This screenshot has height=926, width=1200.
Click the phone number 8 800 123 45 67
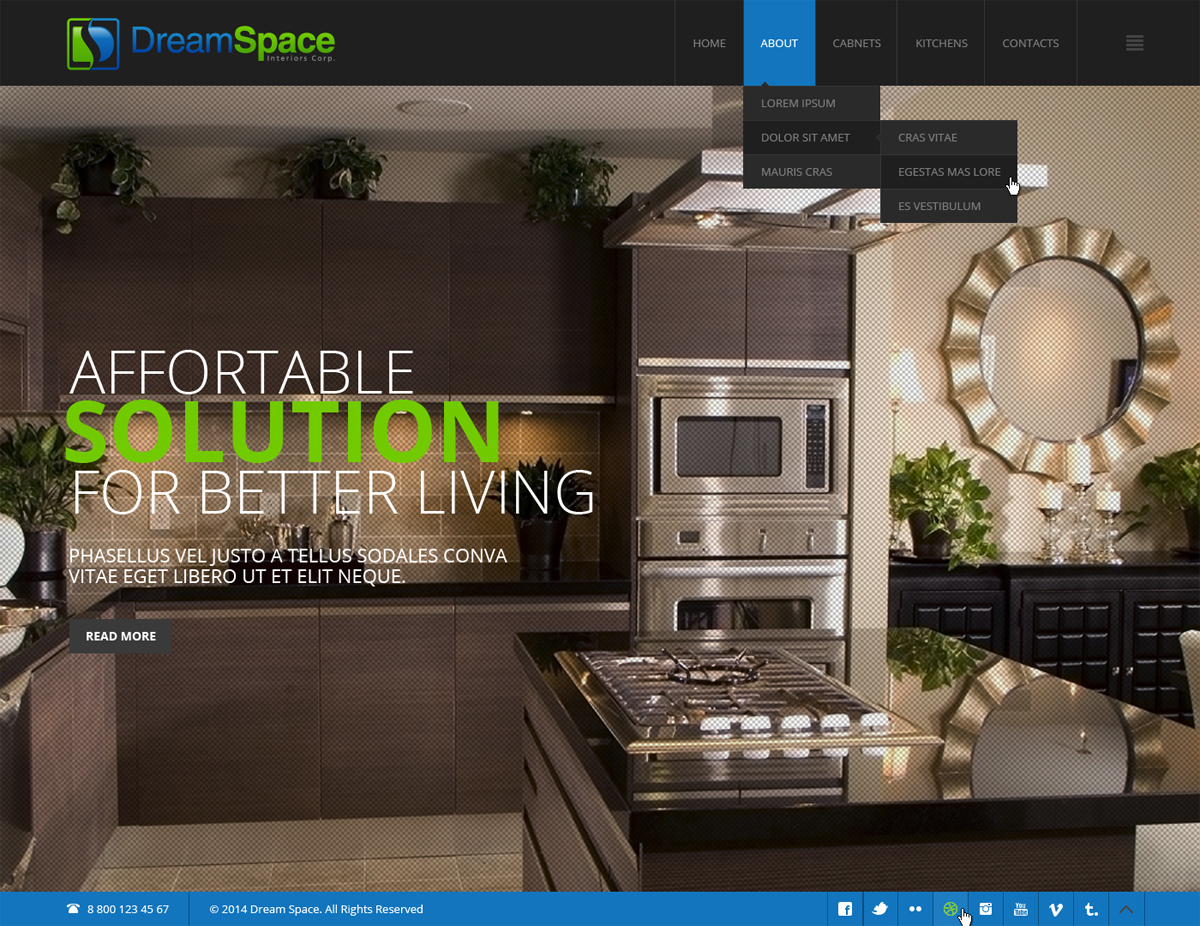(127, 909)
